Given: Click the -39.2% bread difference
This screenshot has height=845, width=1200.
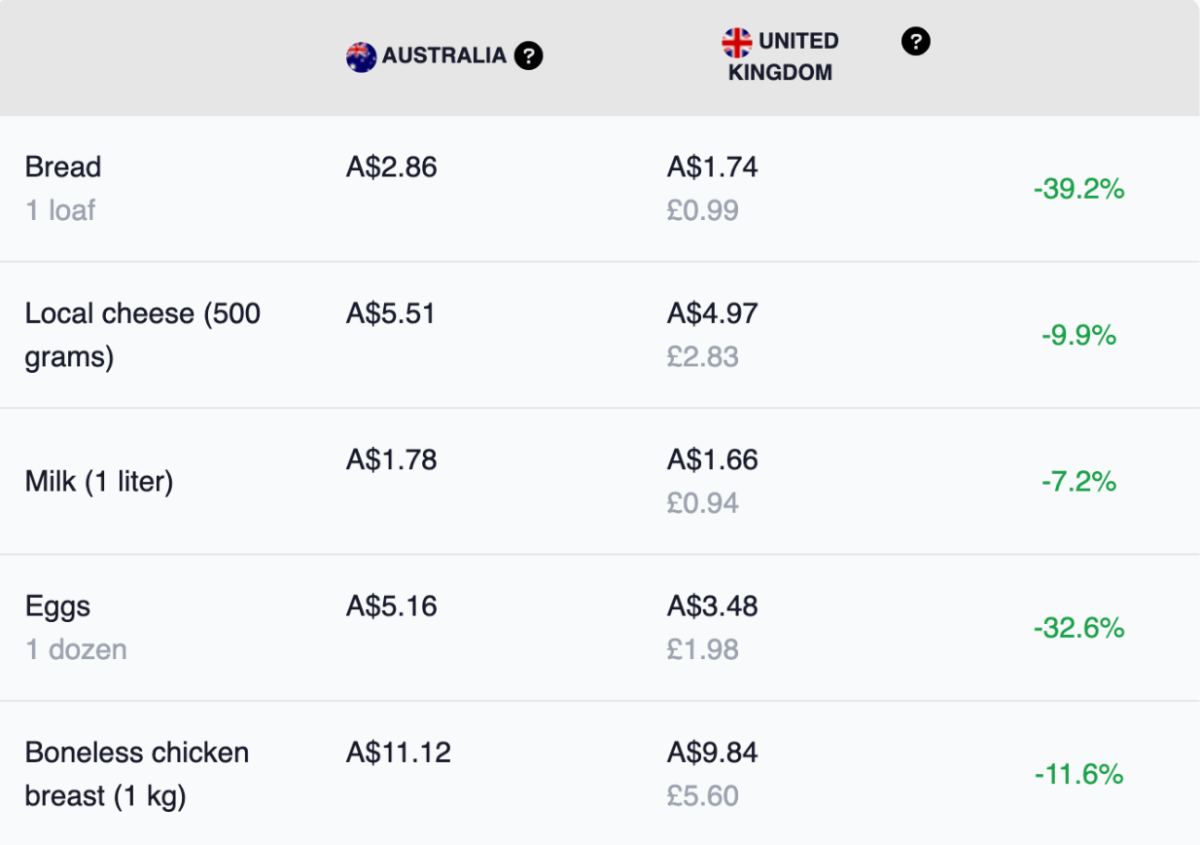Looking at the screenshot, I should click(1079, 189).
